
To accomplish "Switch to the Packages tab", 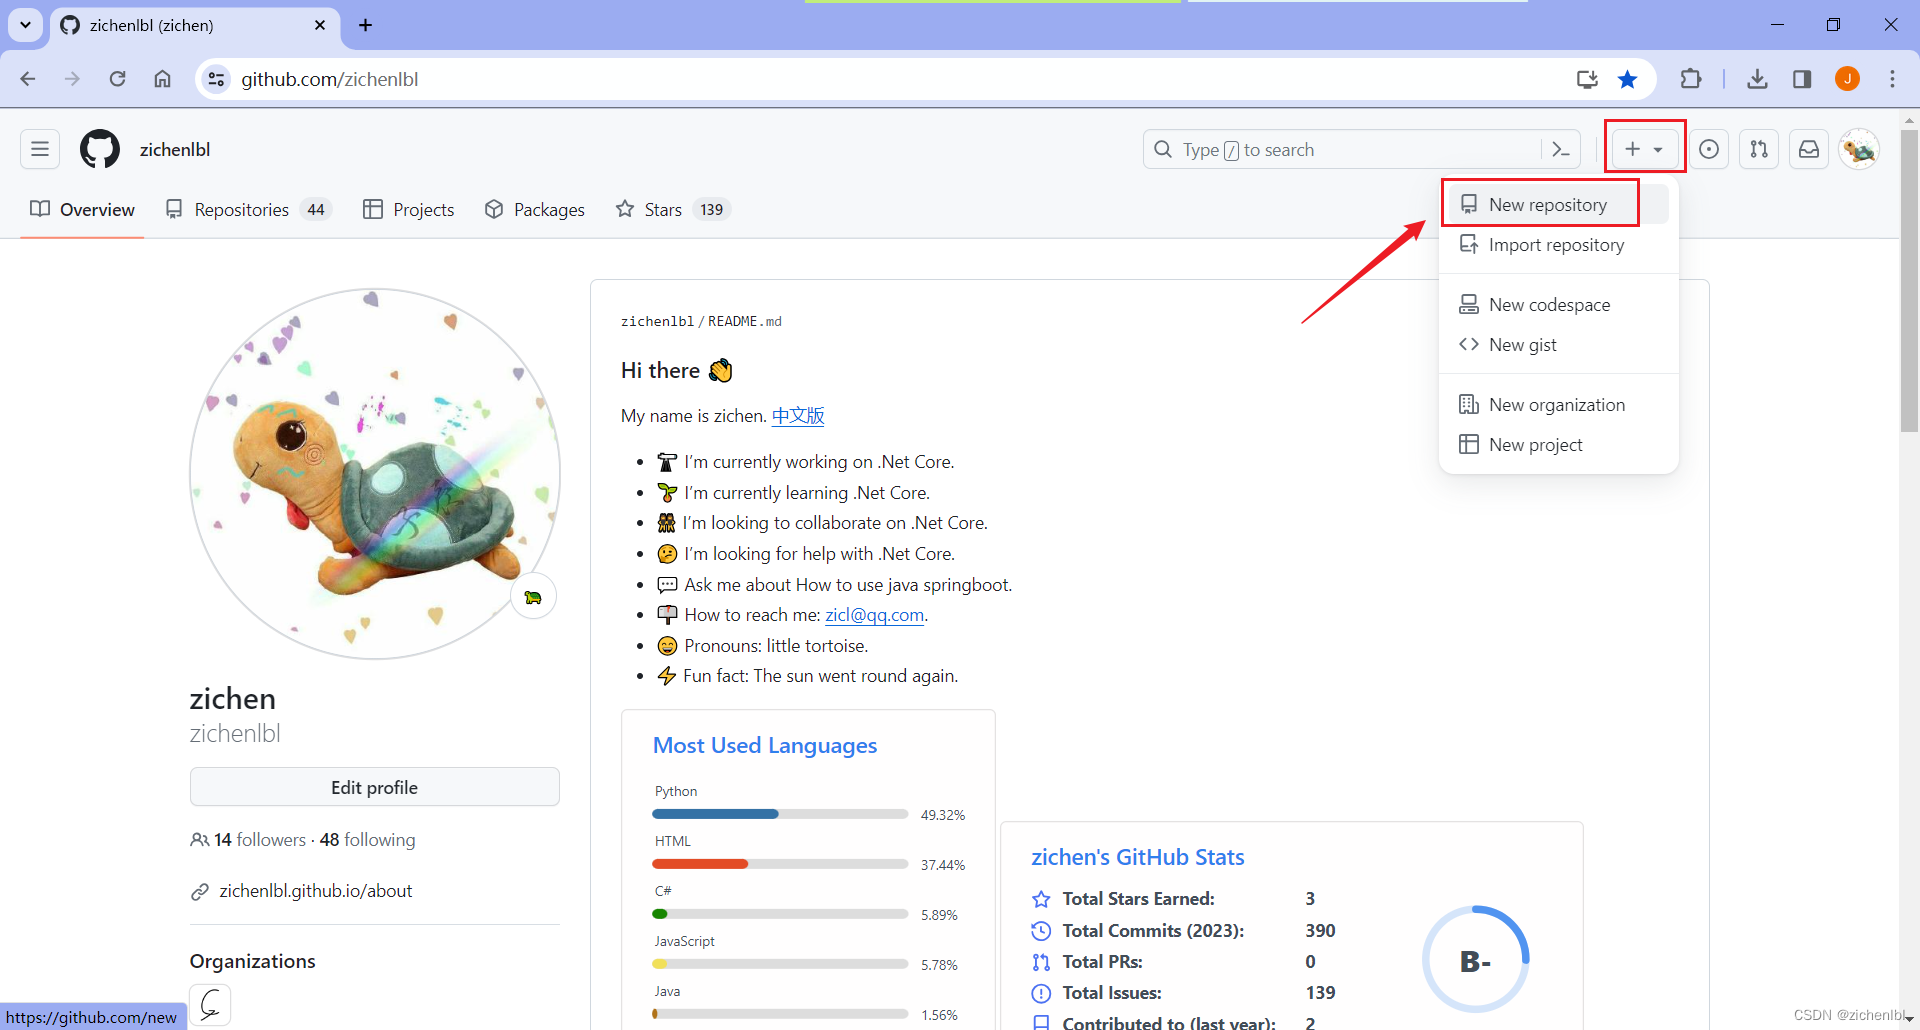I will pyautogui.click(x=535, y=209).
